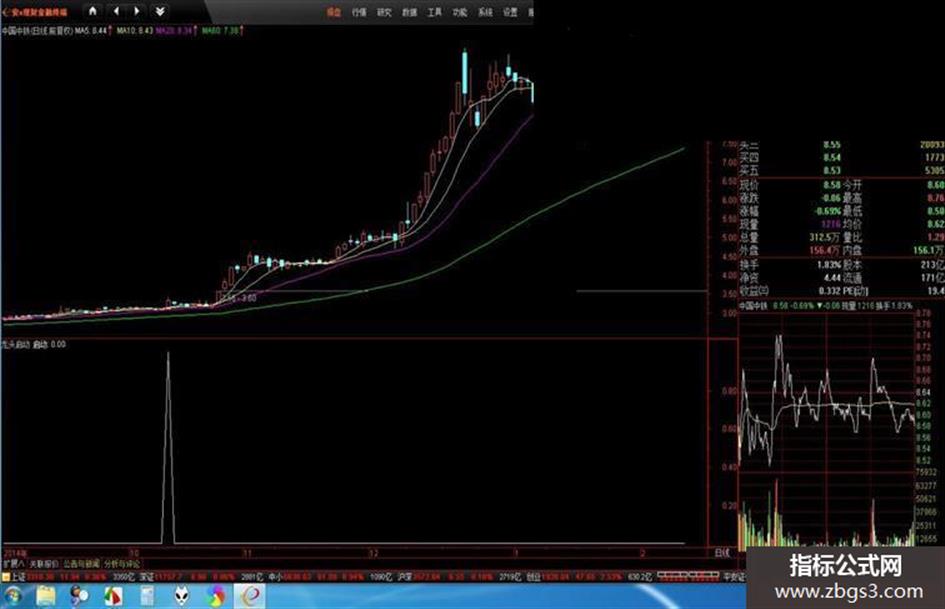The height and width of the screenshot is (609, 945).
Task: Go forward with the right arrow icon
Action: 137,11
